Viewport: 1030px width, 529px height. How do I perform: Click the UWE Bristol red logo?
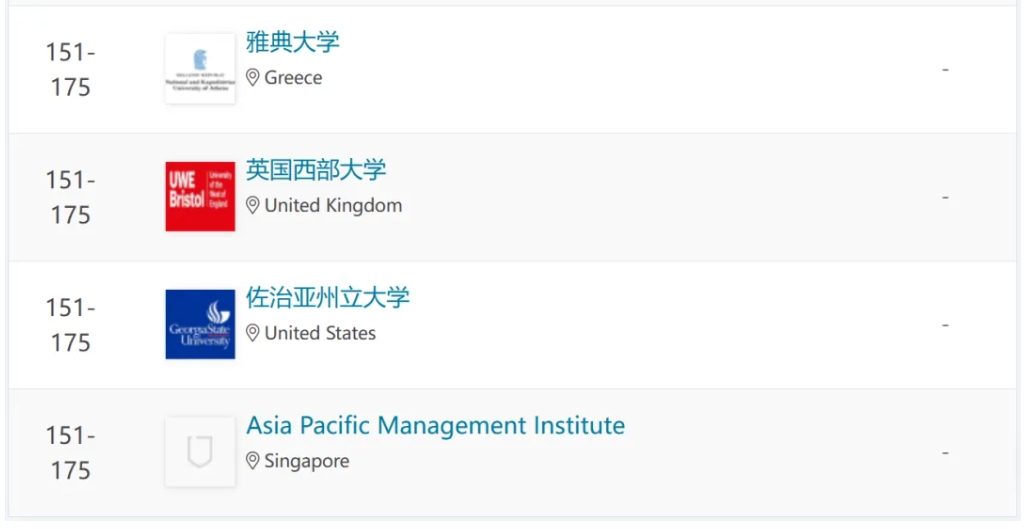(x=200, y=197)
